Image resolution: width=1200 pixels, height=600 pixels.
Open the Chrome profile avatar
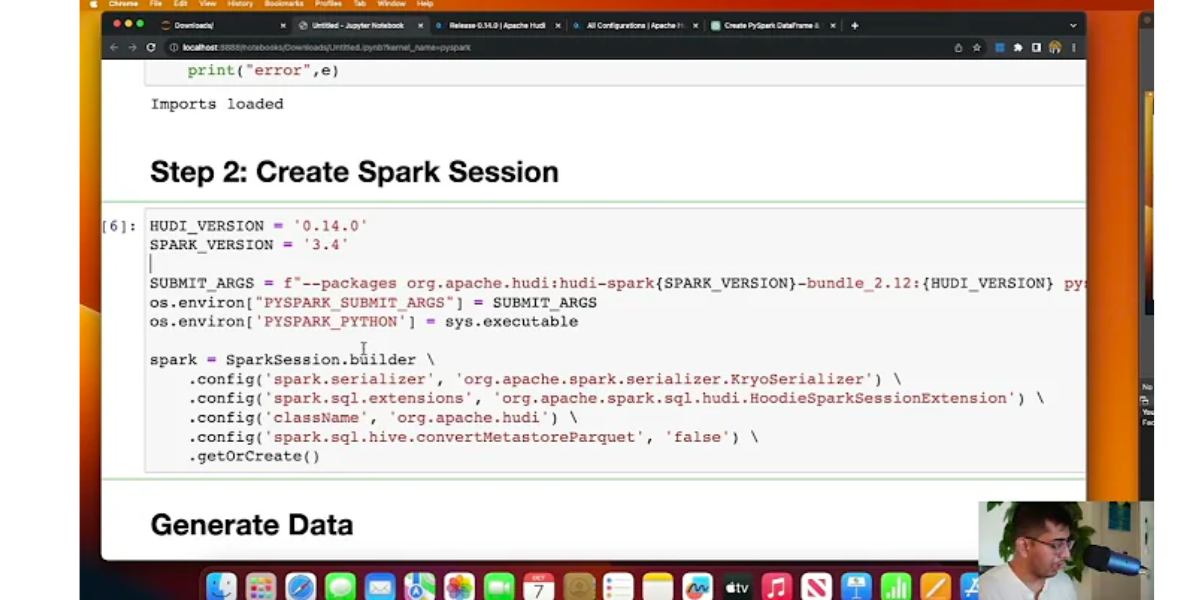pyautogui.click(x=1055, y=47)
